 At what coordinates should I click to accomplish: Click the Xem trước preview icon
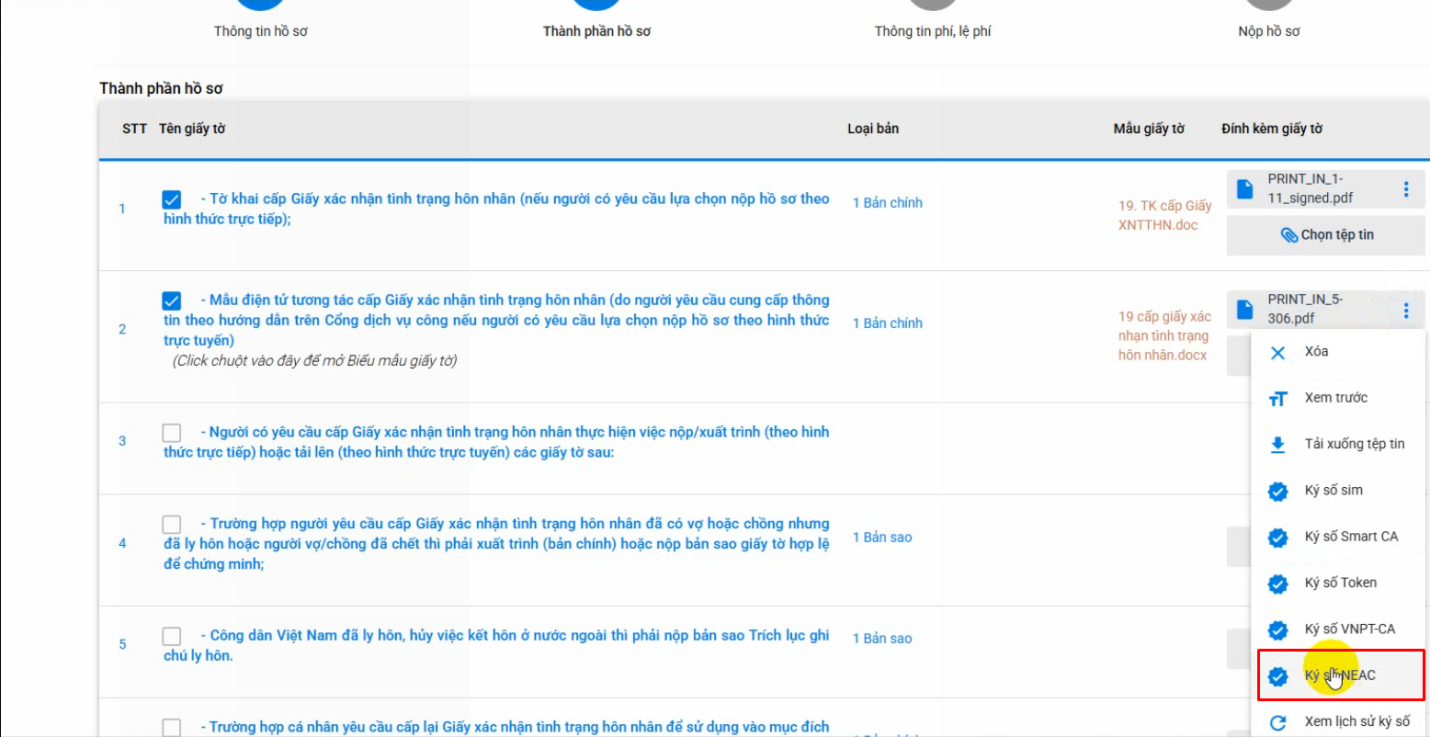pos(1277,398)
